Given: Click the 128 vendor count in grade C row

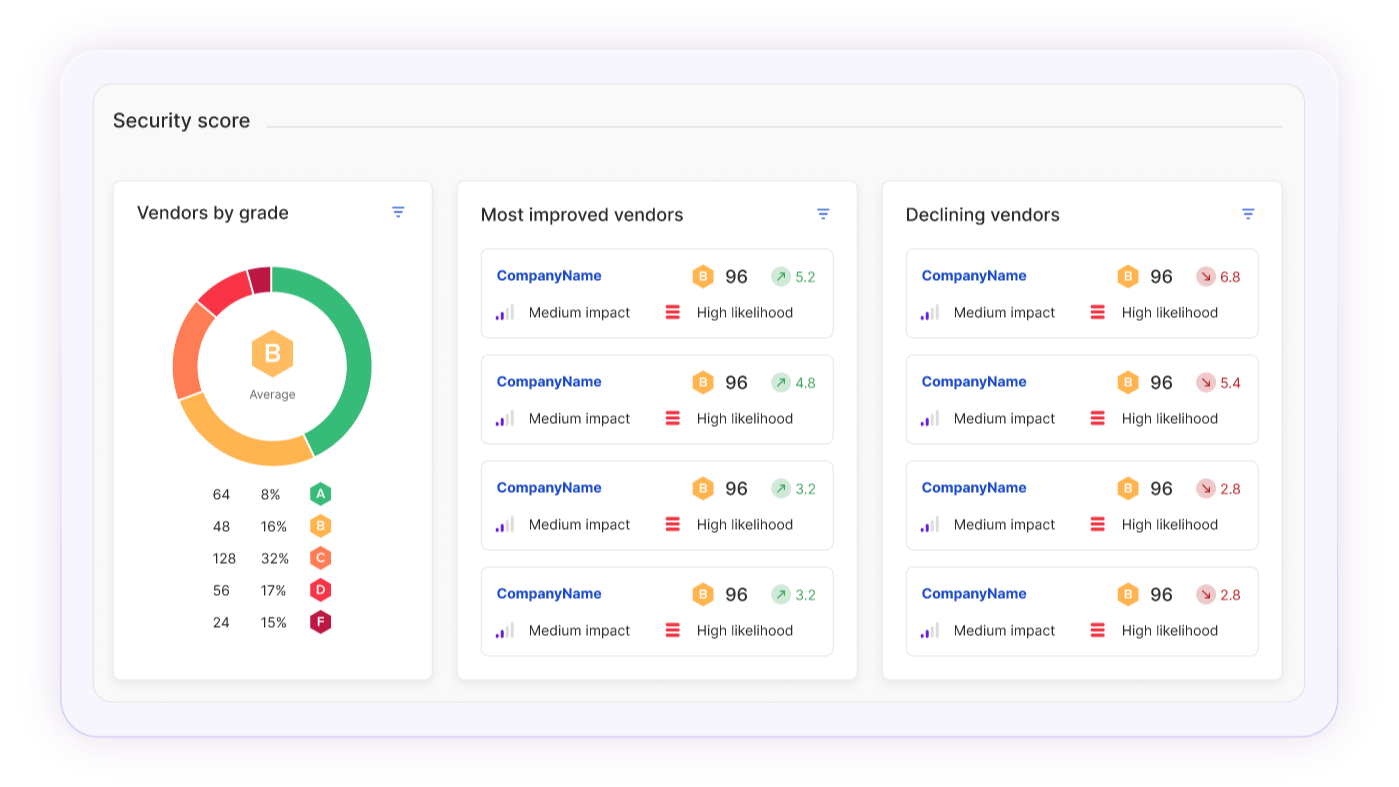Looking at the screenshot, I should click(x=224, y=558).
